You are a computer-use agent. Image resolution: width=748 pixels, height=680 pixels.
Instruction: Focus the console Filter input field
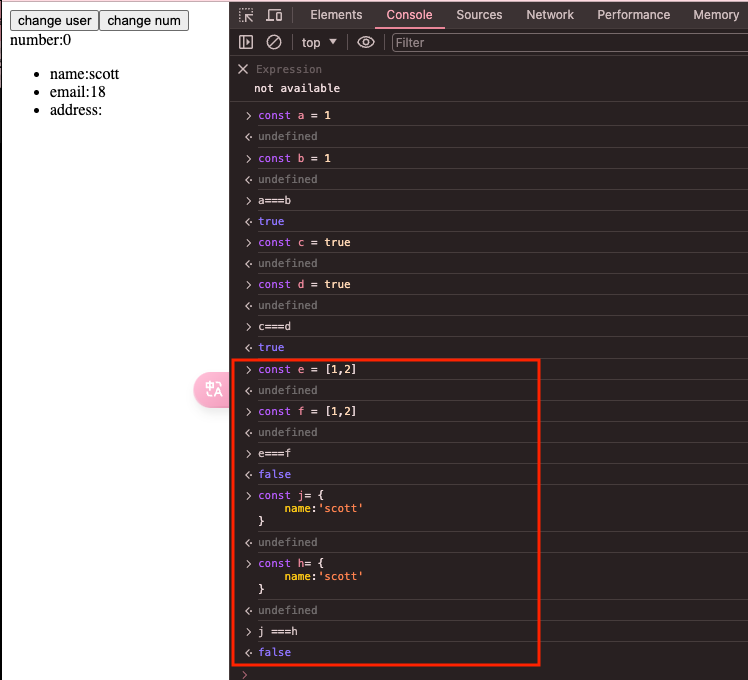click(x=568, y=42)
